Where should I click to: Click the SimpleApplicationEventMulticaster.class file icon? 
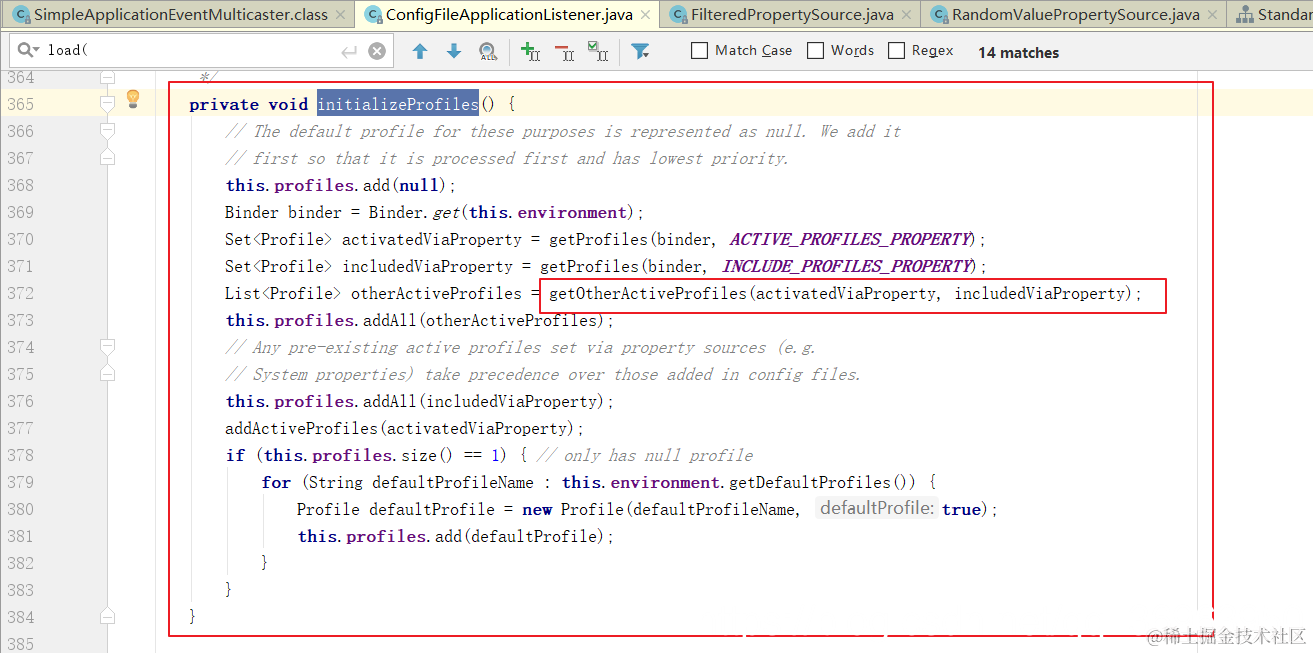pyautogui.click(x=20, y=15)
